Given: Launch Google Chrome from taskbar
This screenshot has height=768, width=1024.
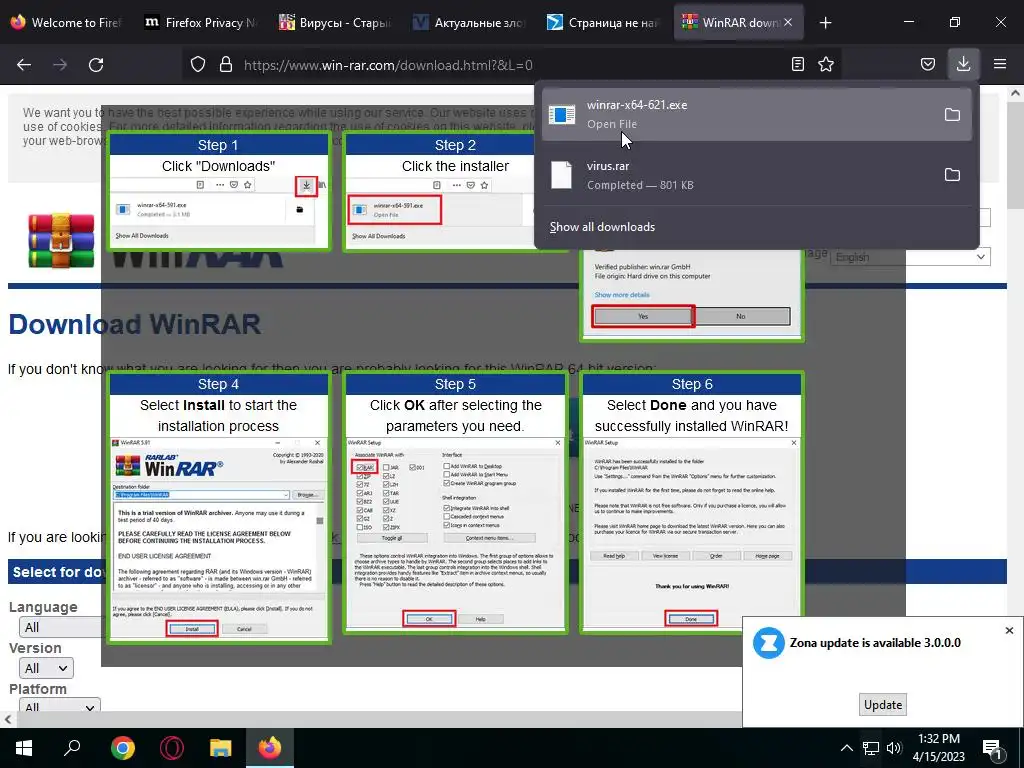Looking at the screenshot, I should coord(123,747).
